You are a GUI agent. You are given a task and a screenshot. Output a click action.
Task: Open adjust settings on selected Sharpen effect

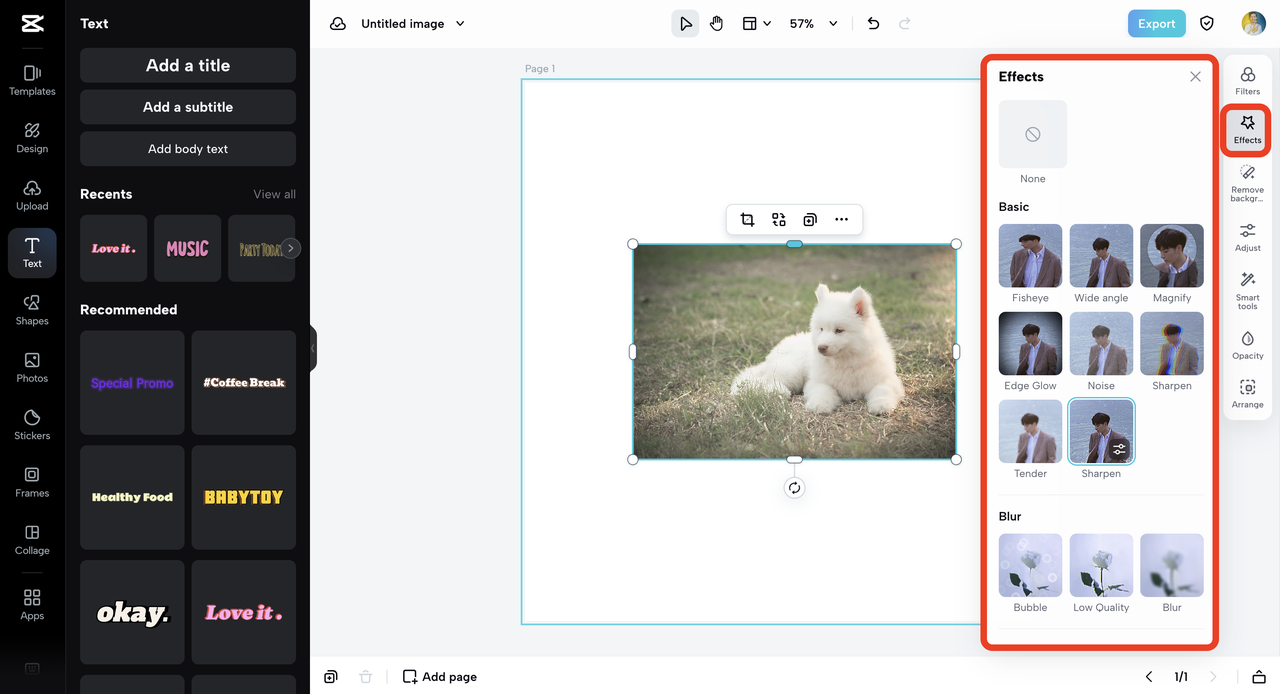coord(1119,450)
